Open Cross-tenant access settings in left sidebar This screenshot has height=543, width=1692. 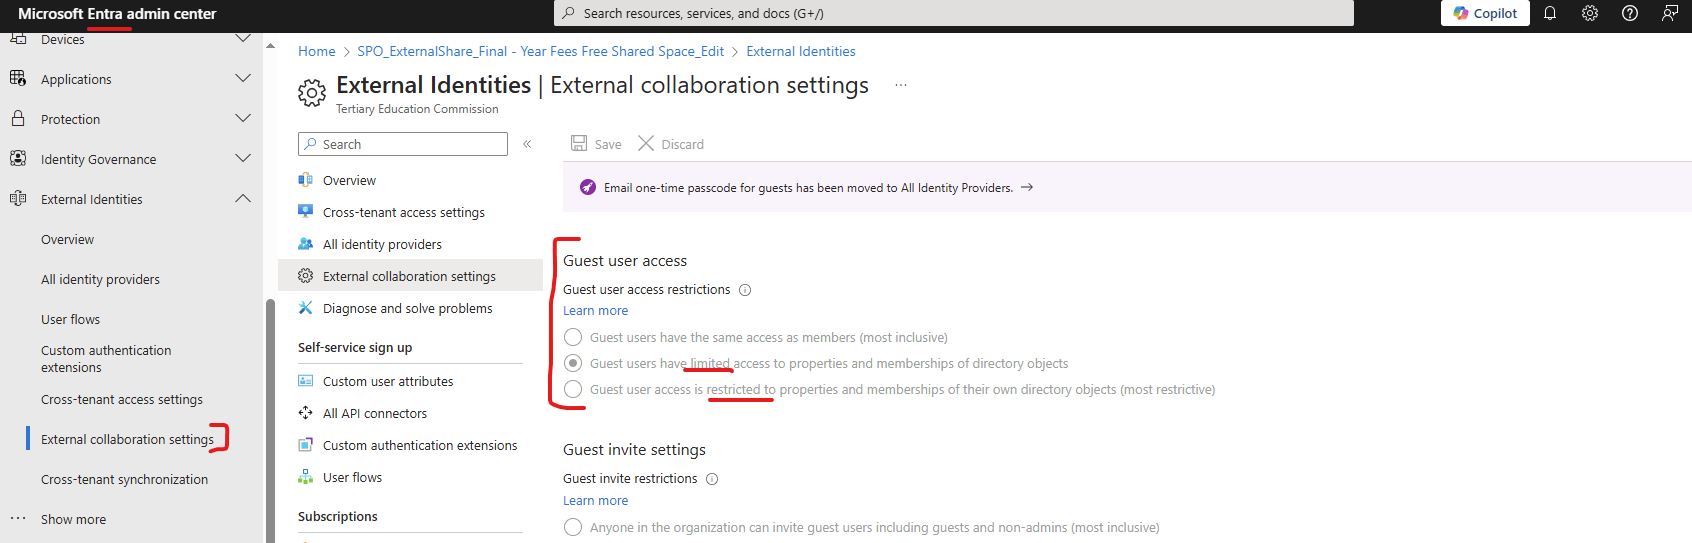coord(121,399)
